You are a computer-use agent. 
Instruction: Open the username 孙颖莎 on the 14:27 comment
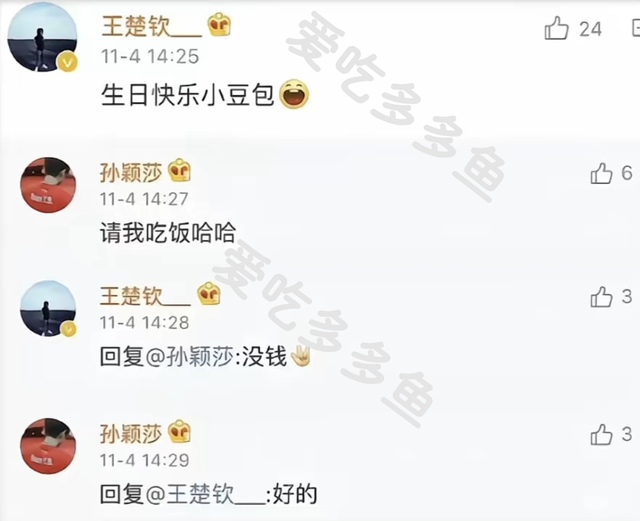click(131, 172)
